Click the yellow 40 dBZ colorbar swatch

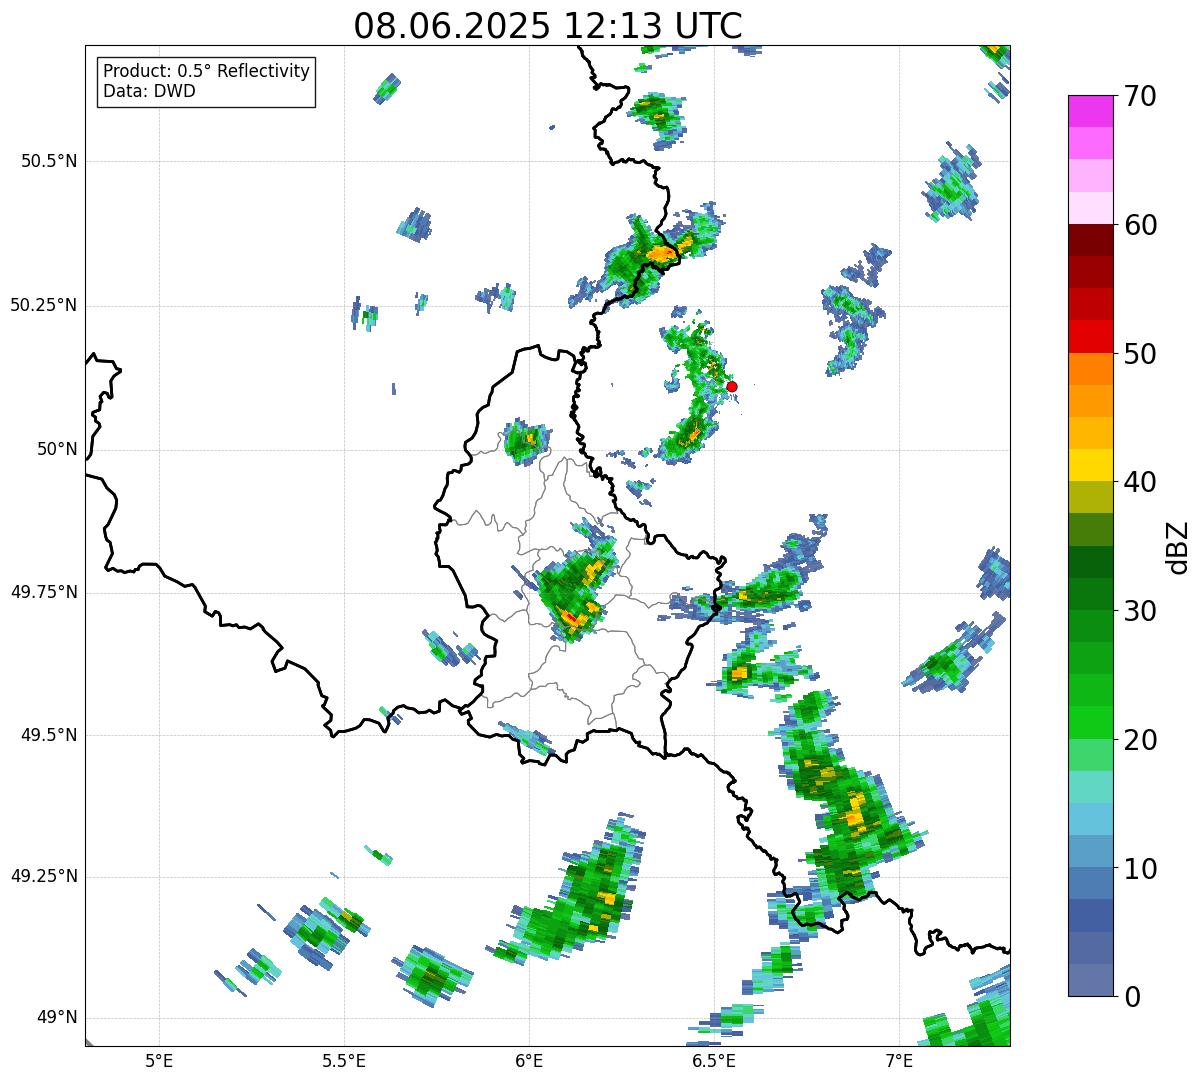(1091, 466)
